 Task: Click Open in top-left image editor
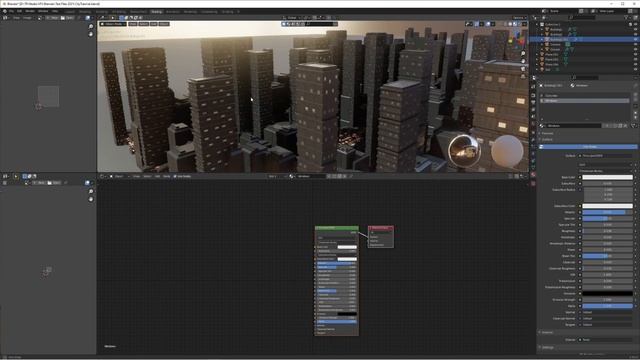[x=67, y=18]
